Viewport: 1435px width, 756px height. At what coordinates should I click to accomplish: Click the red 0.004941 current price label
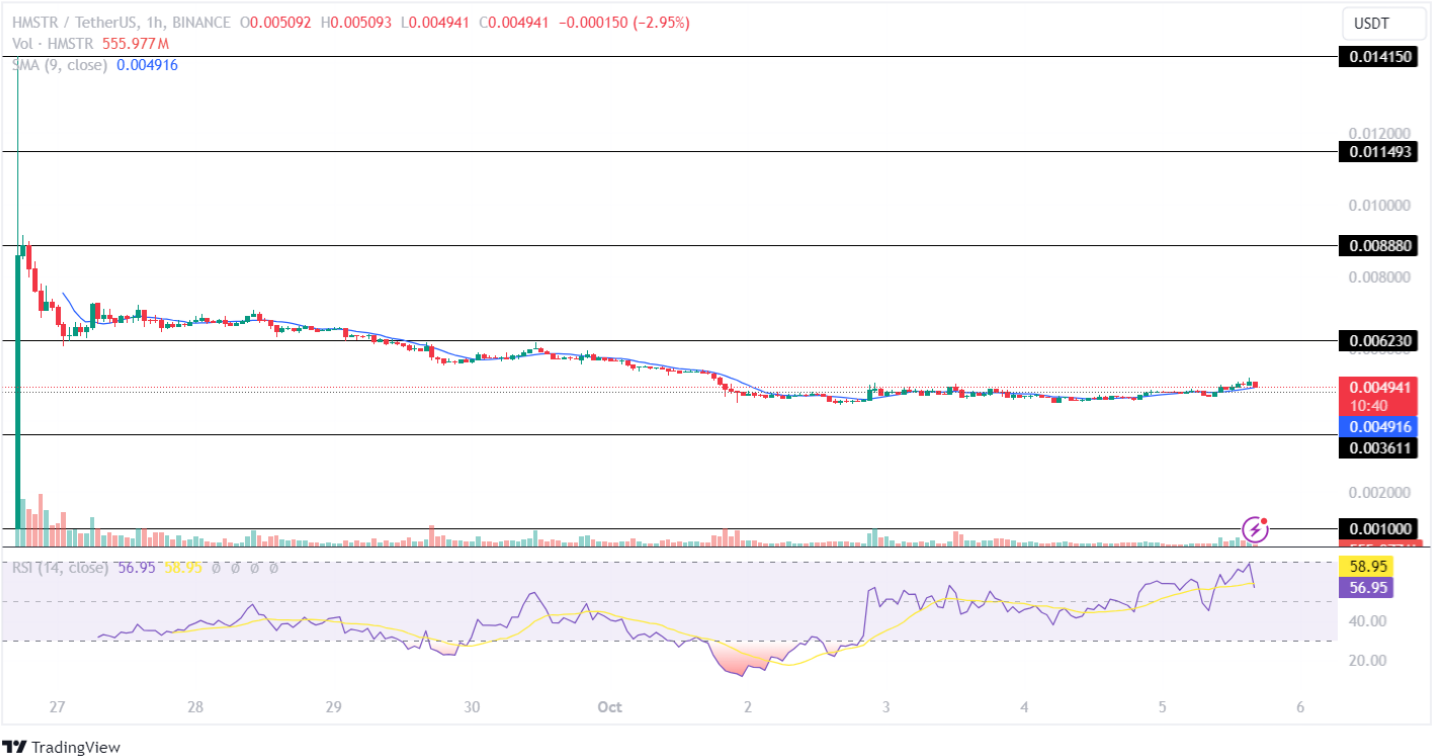(x=1379, y=387)
